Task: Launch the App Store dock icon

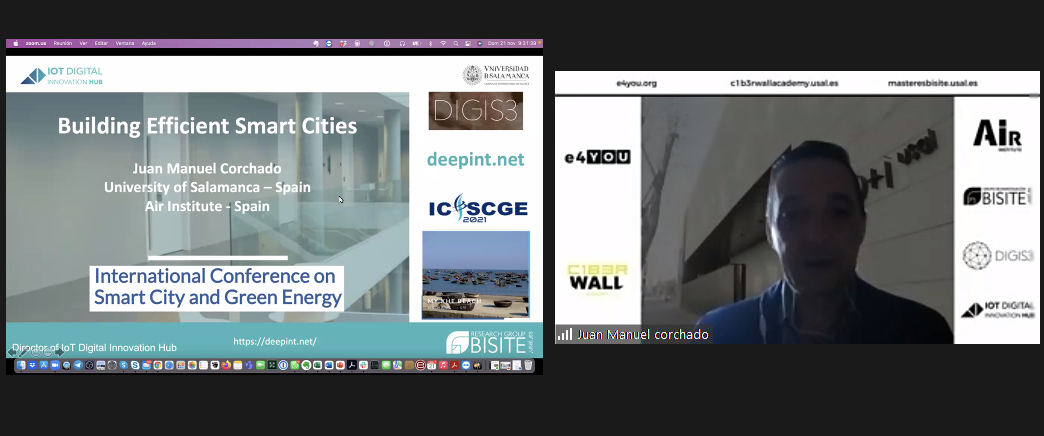Action: (x=44, y=365)
